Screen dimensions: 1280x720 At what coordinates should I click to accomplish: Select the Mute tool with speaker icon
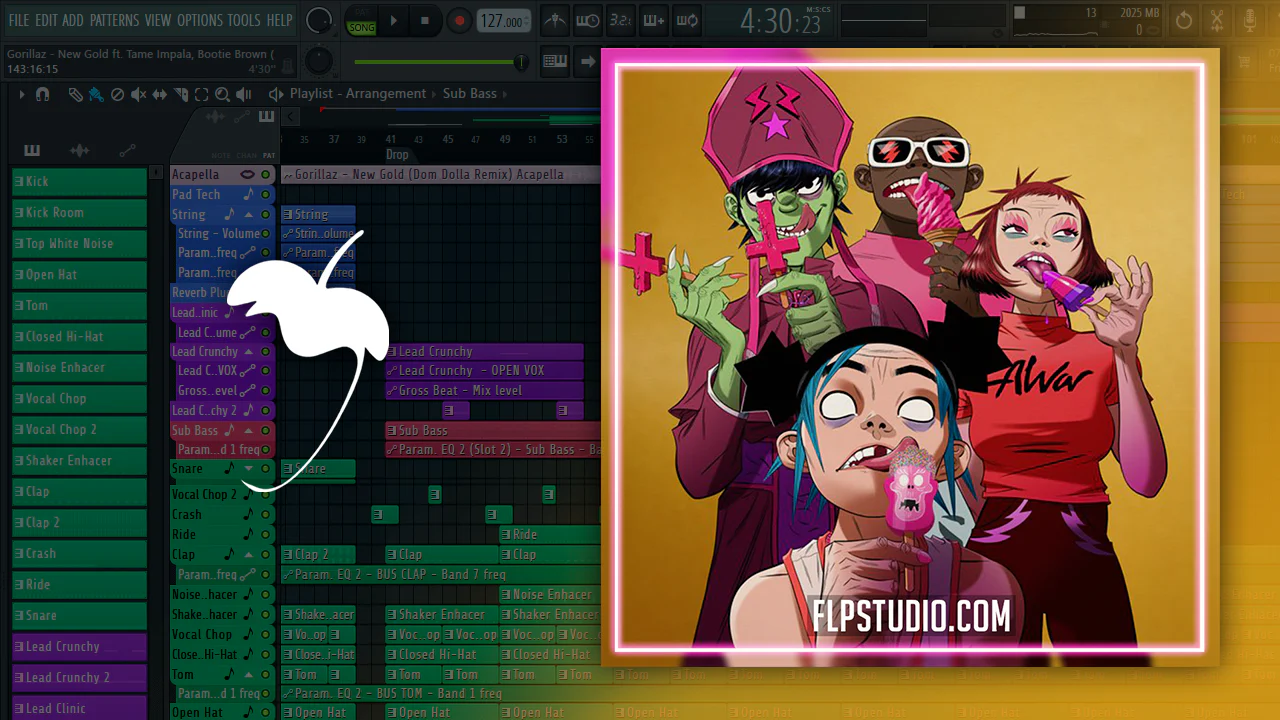(x=138, y=94)
